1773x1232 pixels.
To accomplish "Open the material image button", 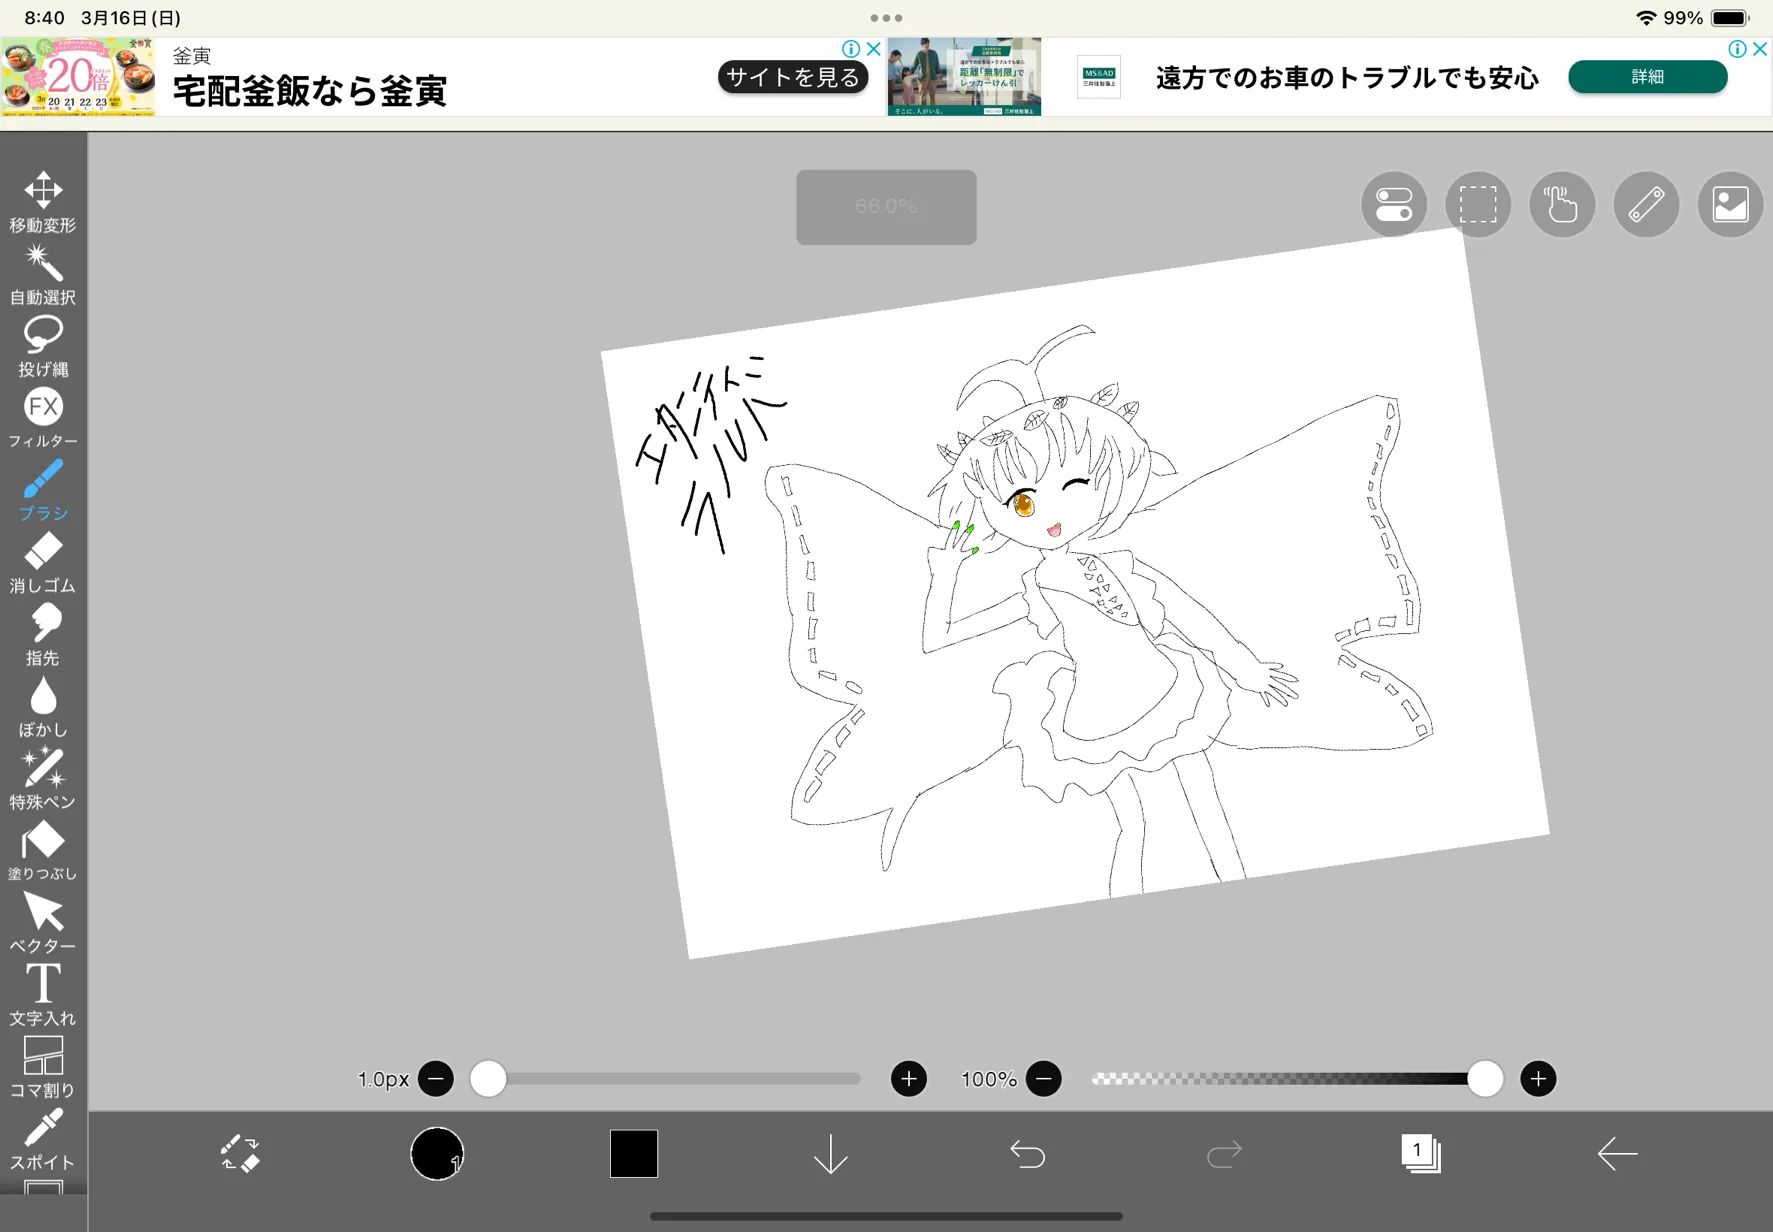I will 1730,205.
